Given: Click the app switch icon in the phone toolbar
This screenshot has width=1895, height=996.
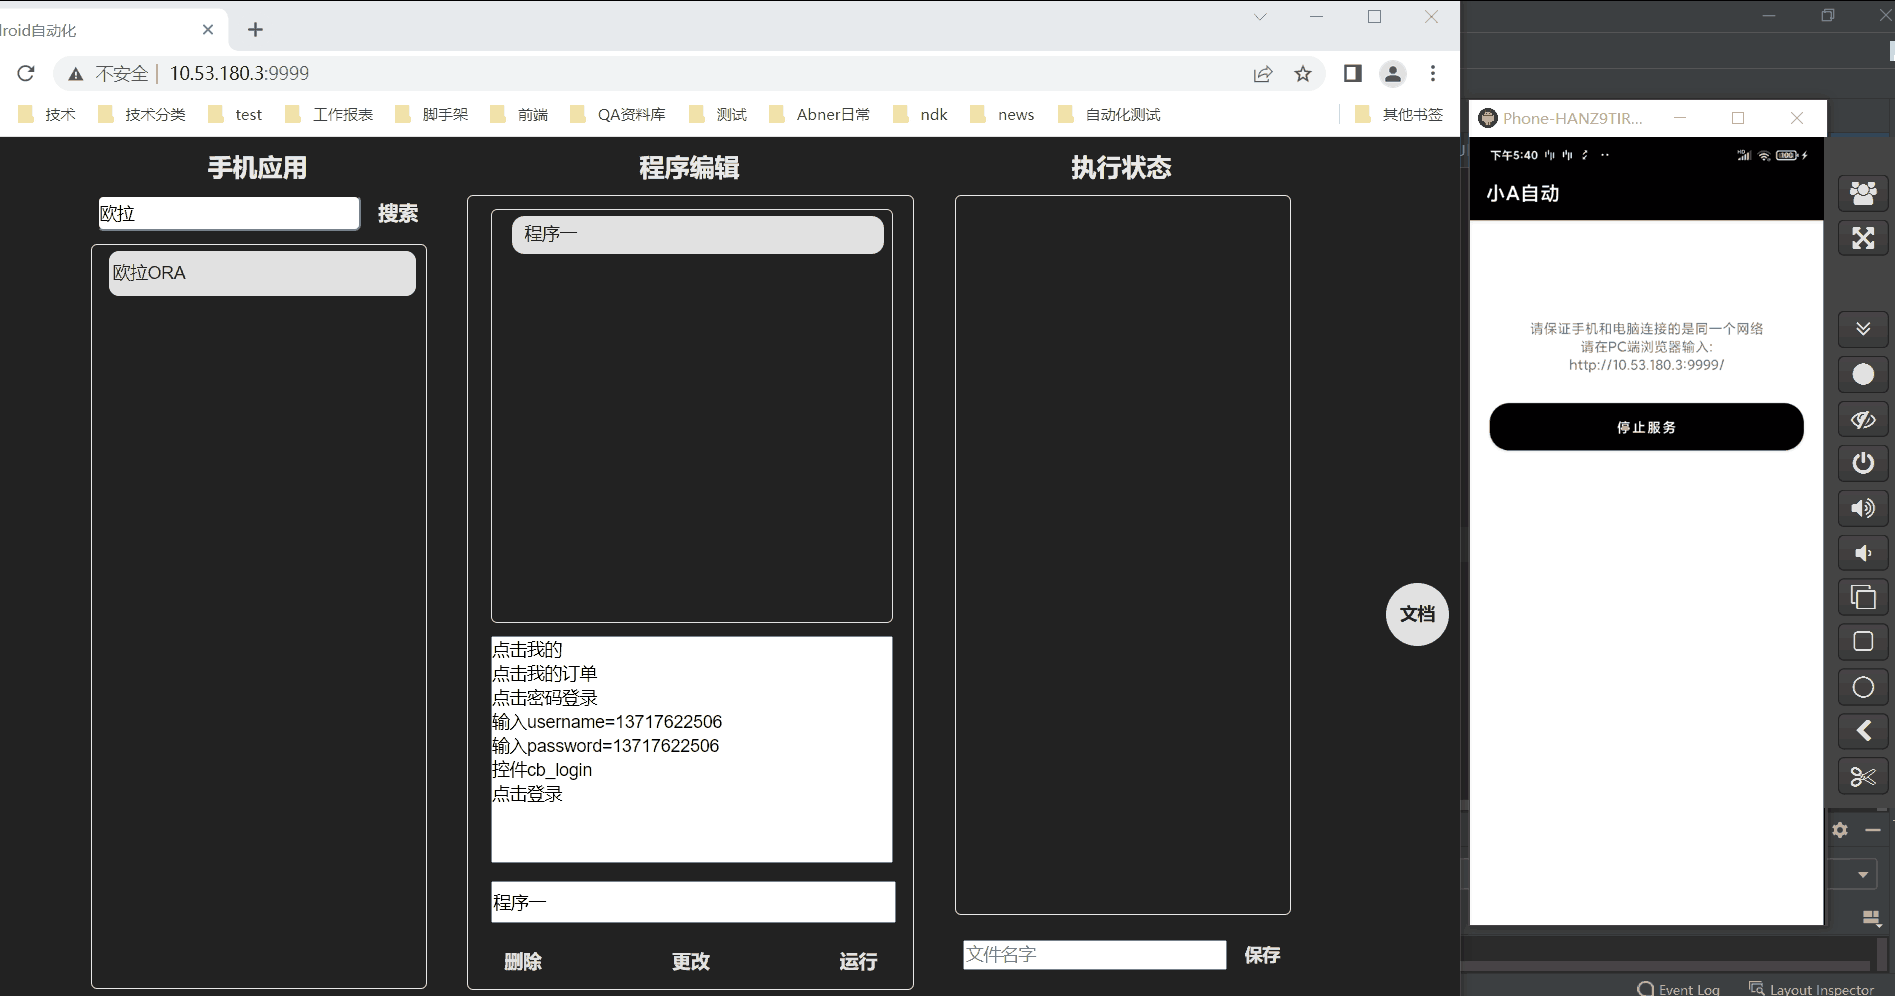Looking at the screenshot, I should pyautogui.click(x=1863, y=597).
